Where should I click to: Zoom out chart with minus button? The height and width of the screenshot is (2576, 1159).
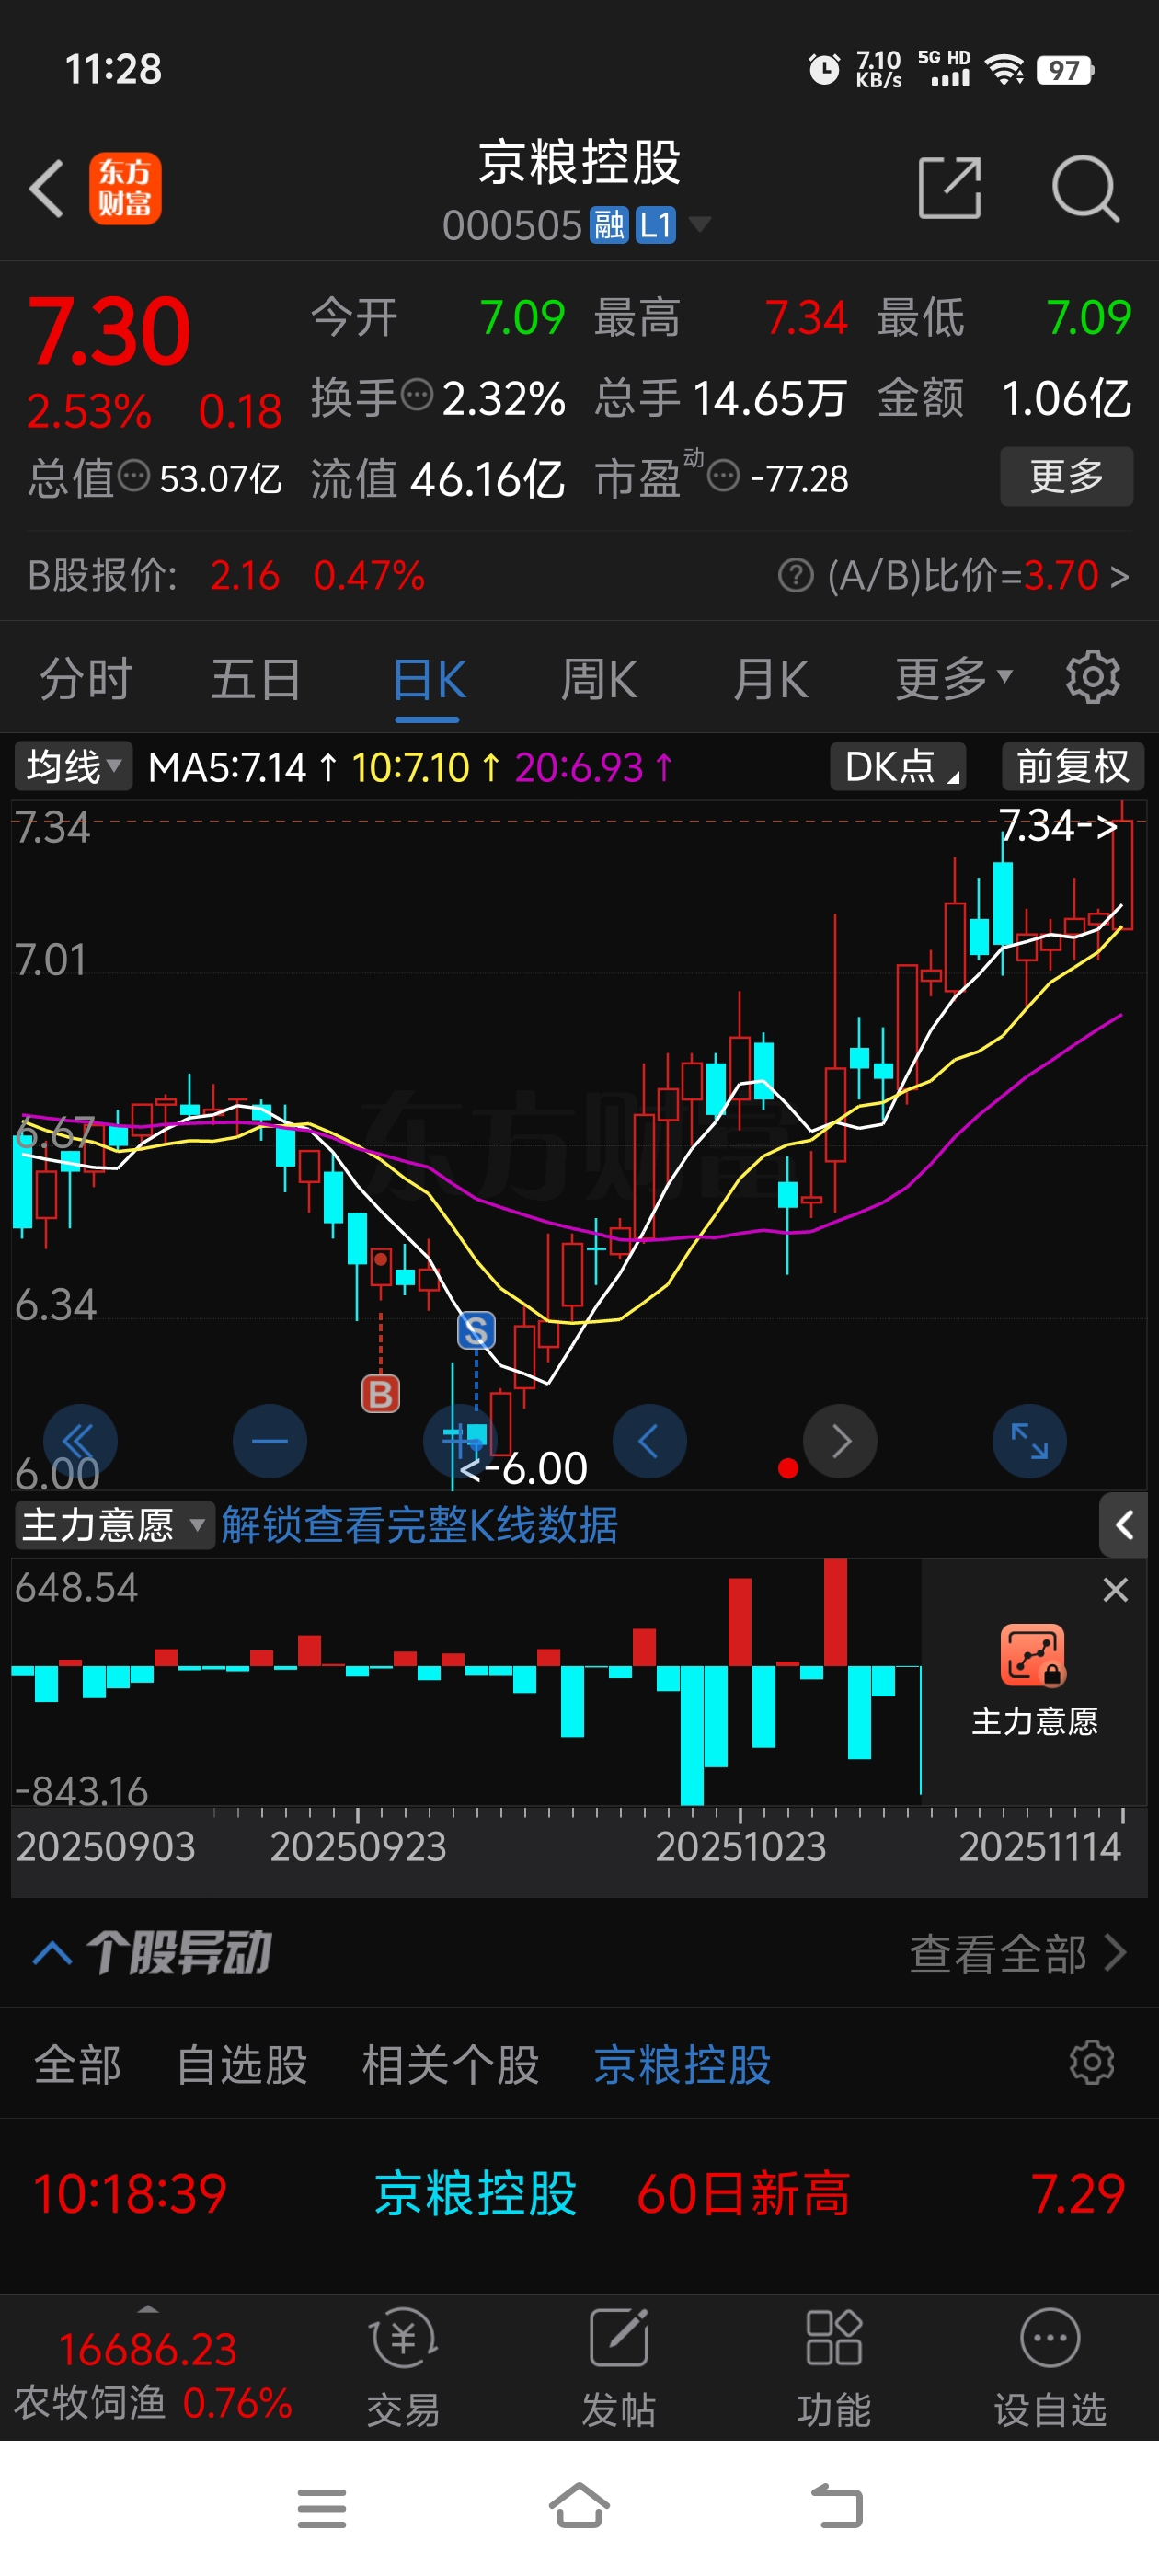pyautogui.click(x=270, y=1441)
